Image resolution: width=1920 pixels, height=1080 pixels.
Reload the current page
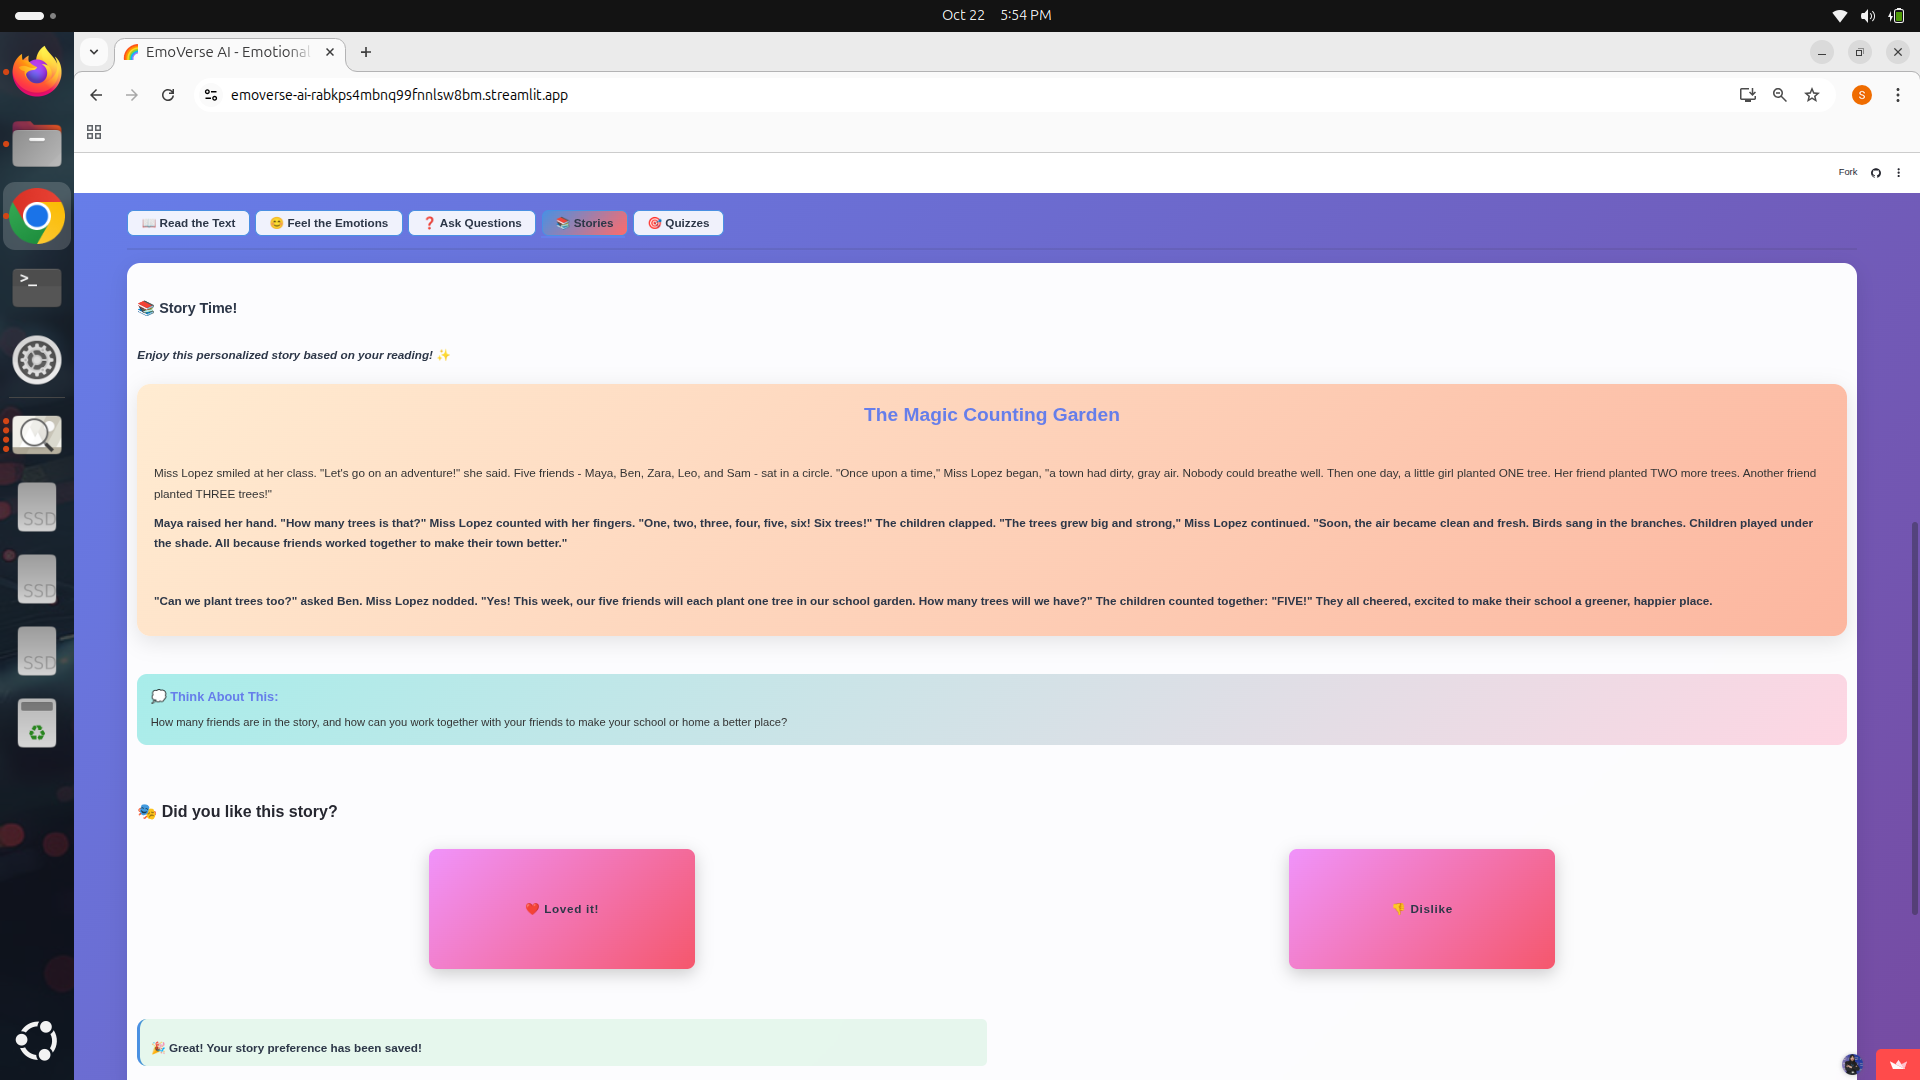tap(168, 95)
